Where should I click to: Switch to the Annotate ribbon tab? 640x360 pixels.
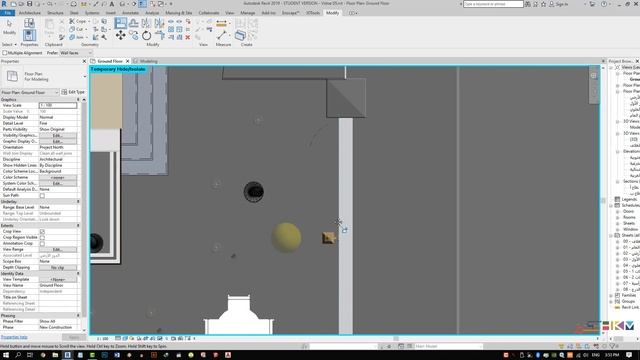pyautogui.click(x=131, y=13)
